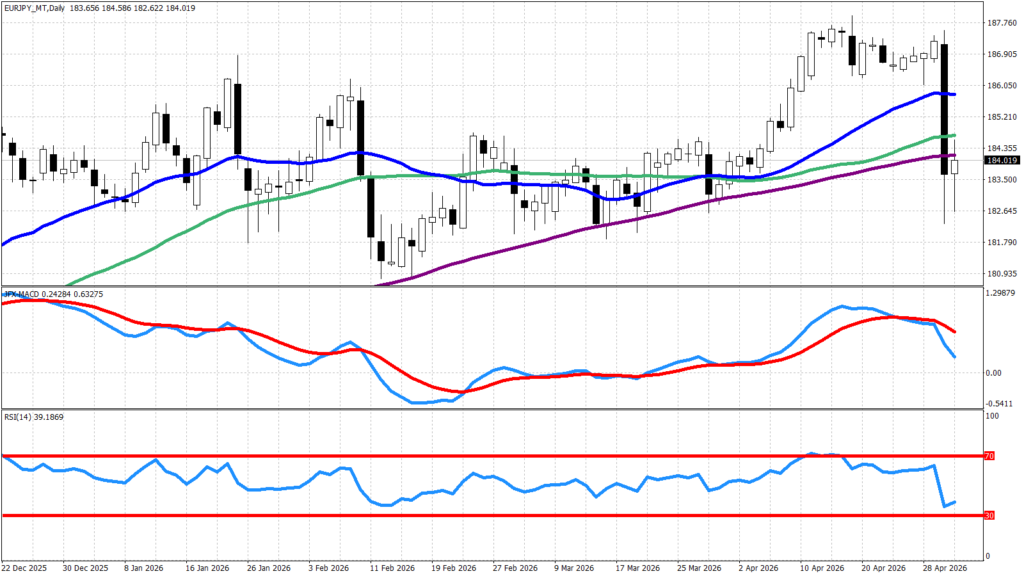Select the 22 Dec 2025 date label

coord(25,568)
